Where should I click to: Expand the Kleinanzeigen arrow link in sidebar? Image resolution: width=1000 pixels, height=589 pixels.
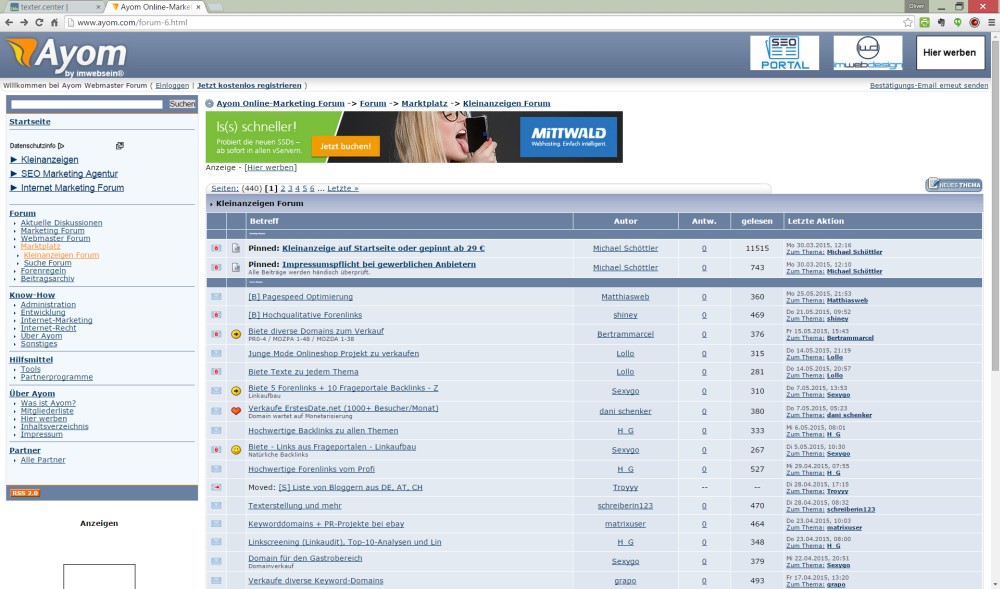click(44, 160)
